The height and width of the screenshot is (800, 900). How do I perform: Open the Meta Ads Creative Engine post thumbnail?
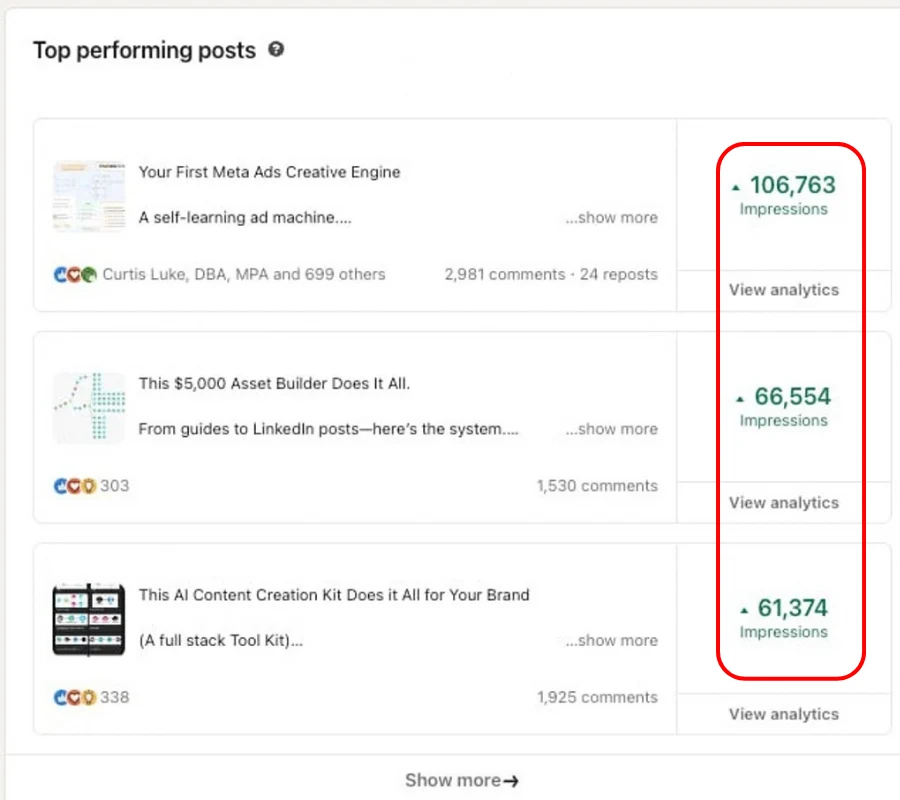89,196
